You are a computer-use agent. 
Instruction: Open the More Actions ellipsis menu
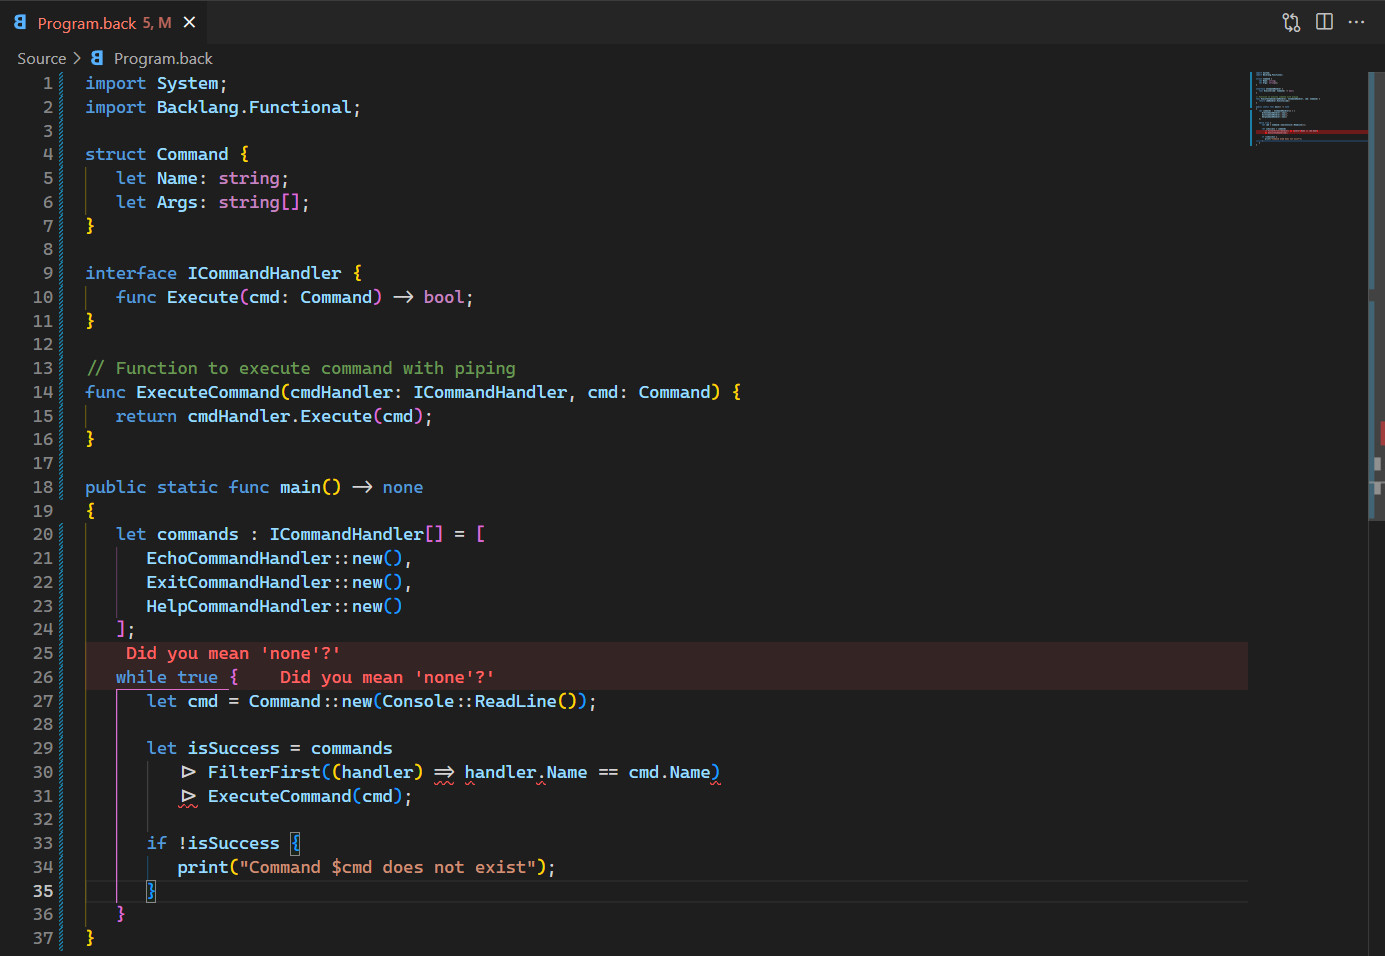point(1356,22)
